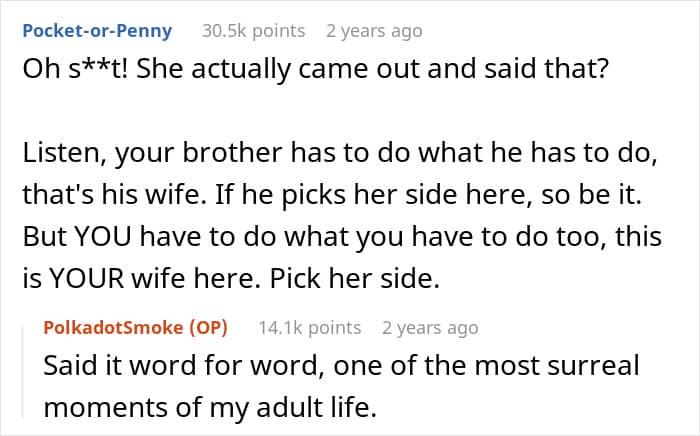Click the capitalized word "YOU"
Image resolution: width=700 pixels, height=436 pixels.
pos(103,237)
